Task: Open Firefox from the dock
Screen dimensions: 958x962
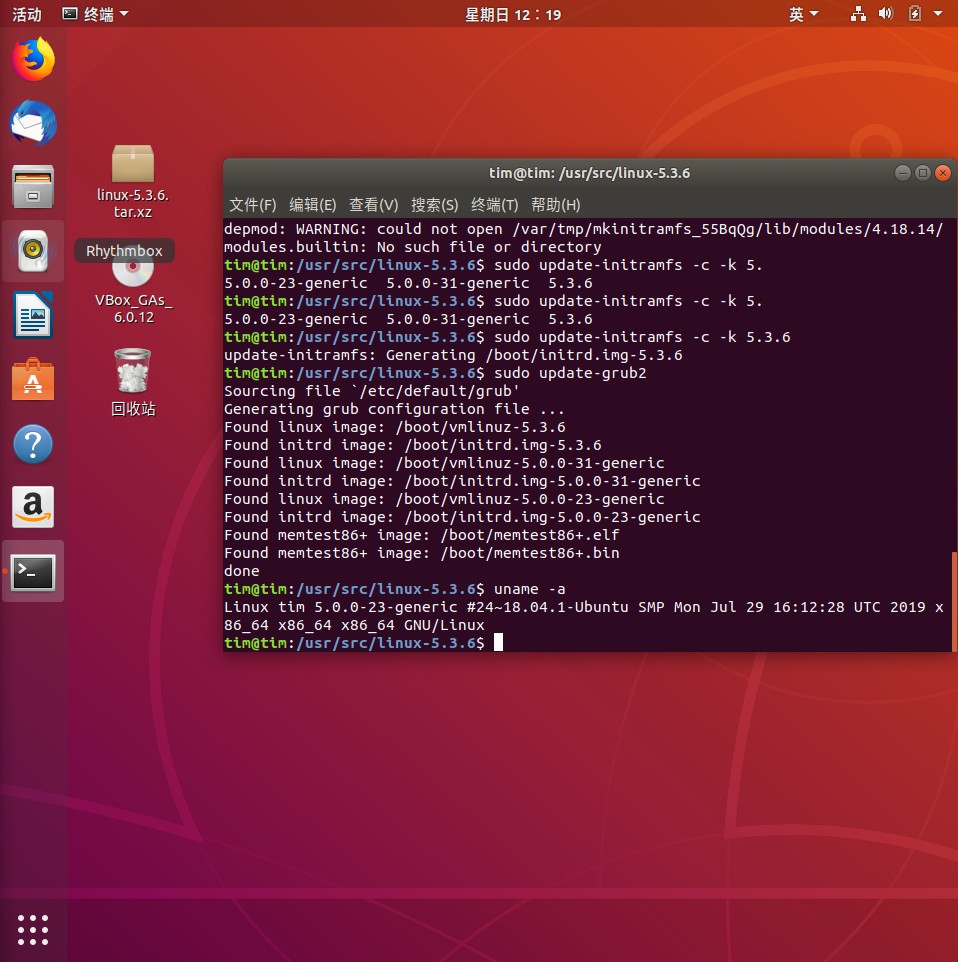Action: tap(33, 60)
